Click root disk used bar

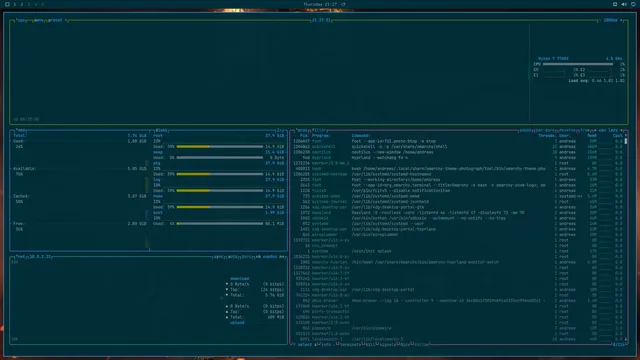pyautogui.click(x=220, y=147)
